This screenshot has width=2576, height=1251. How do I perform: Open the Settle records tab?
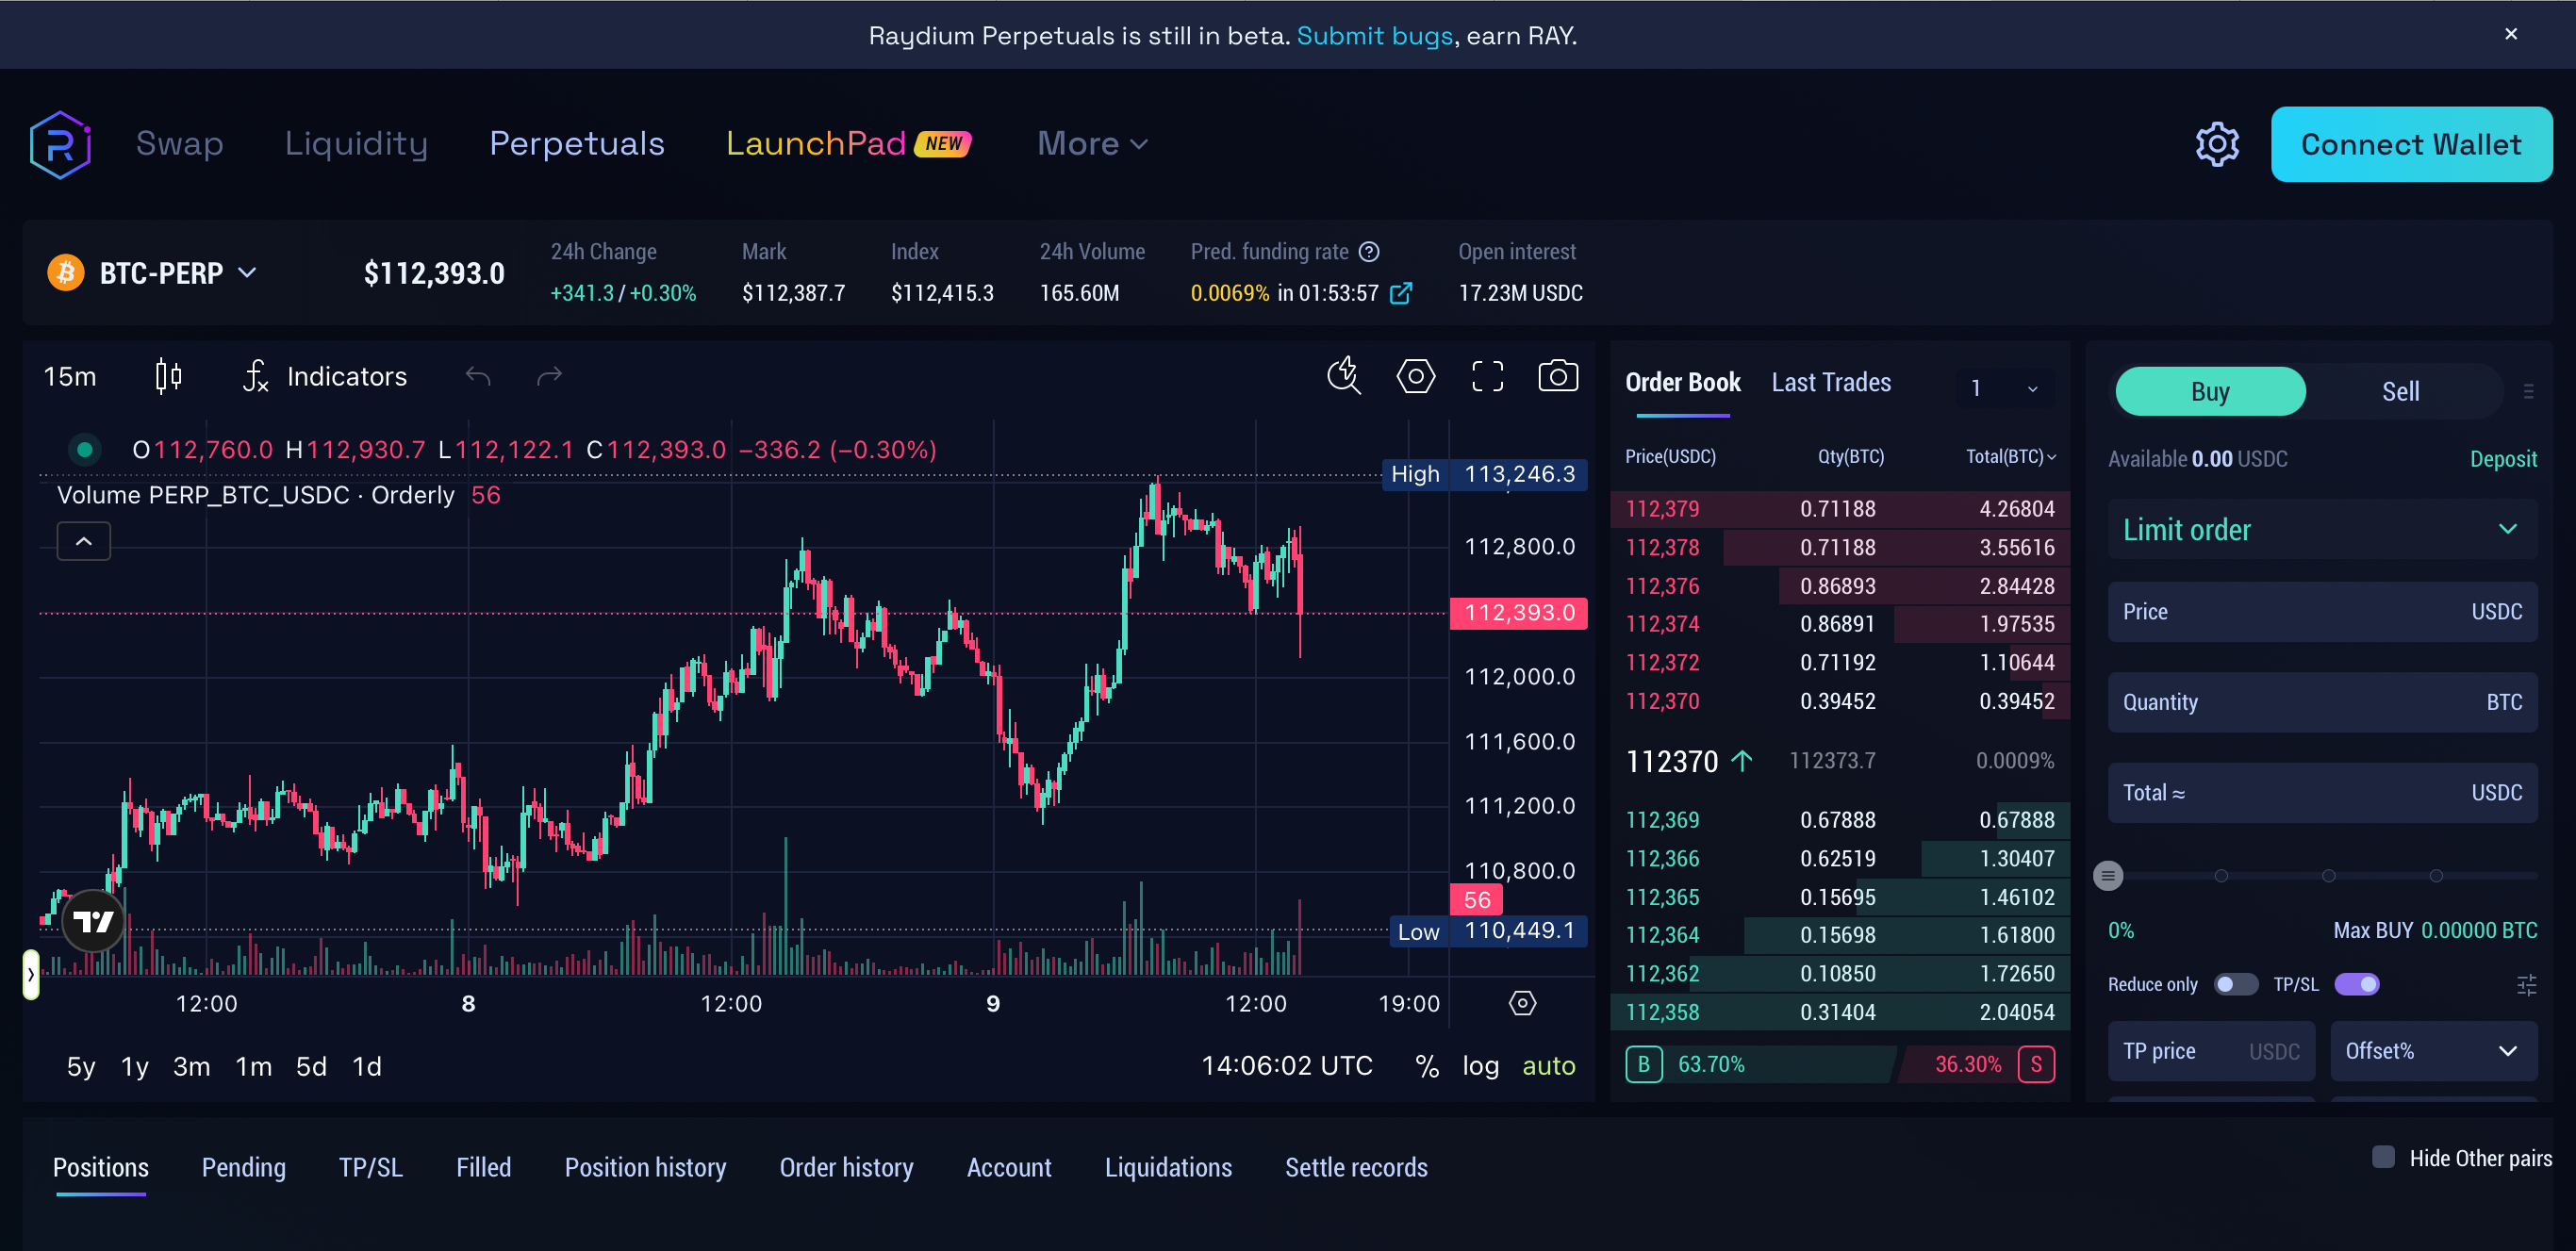click(x=1356, y=1167)
